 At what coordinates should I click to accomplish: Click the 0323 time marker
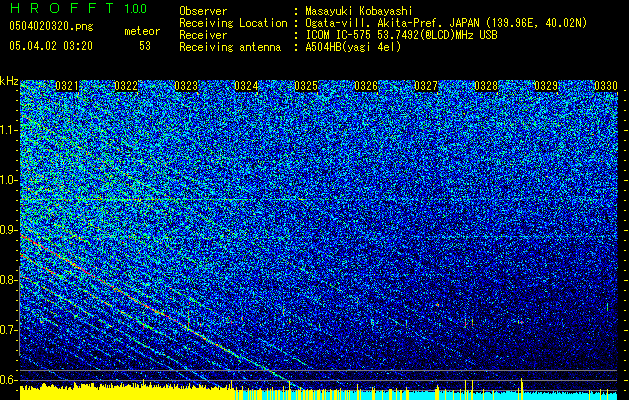tap(186, 86)
